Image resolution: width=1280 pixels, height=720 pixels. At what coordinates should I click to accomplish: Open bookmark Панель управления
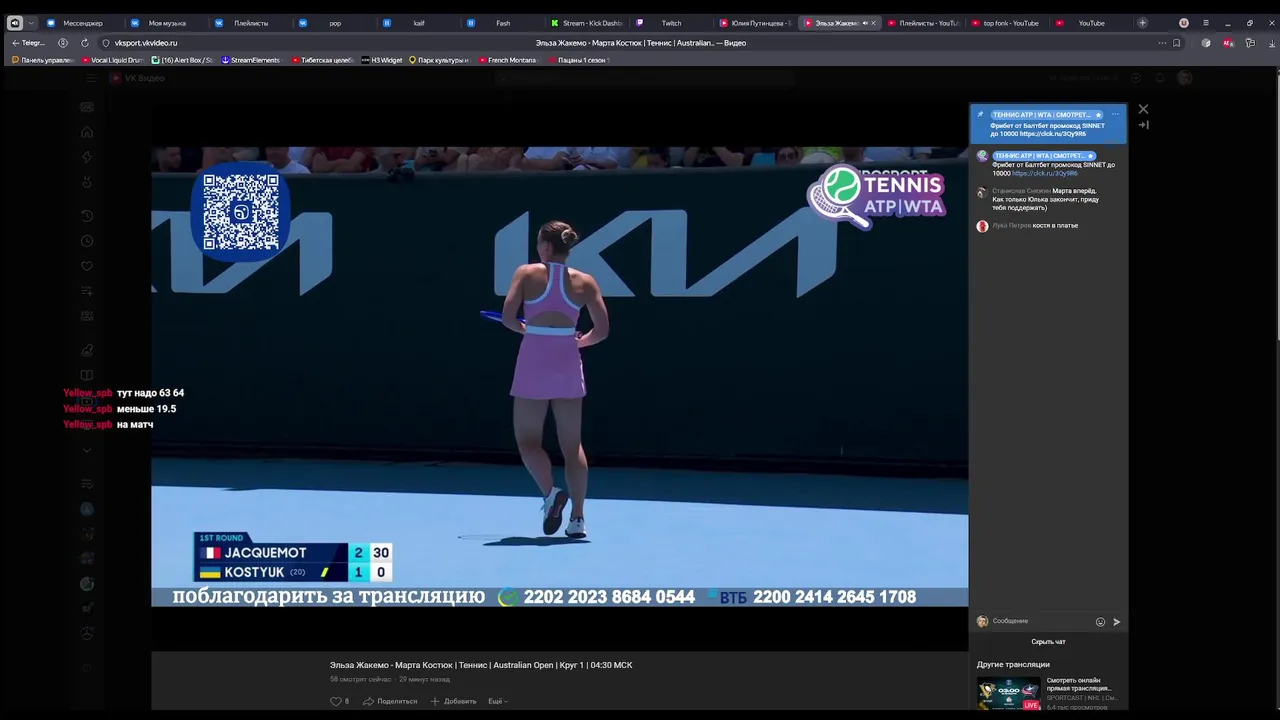43,60
